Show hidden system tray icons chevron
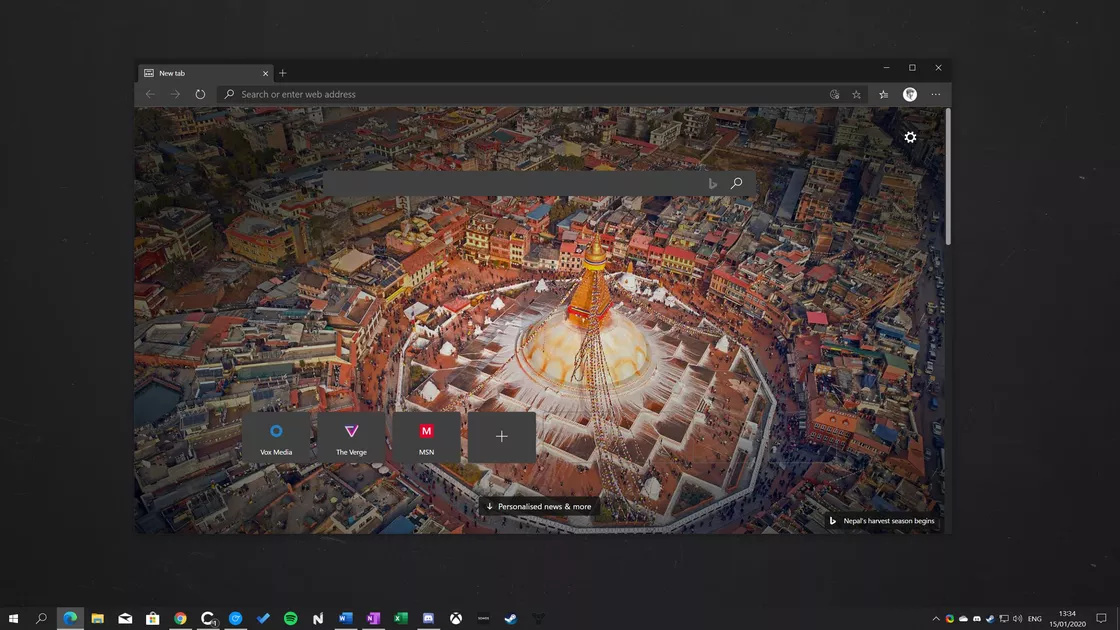1120x630 pixels. [x=936, y=619]
